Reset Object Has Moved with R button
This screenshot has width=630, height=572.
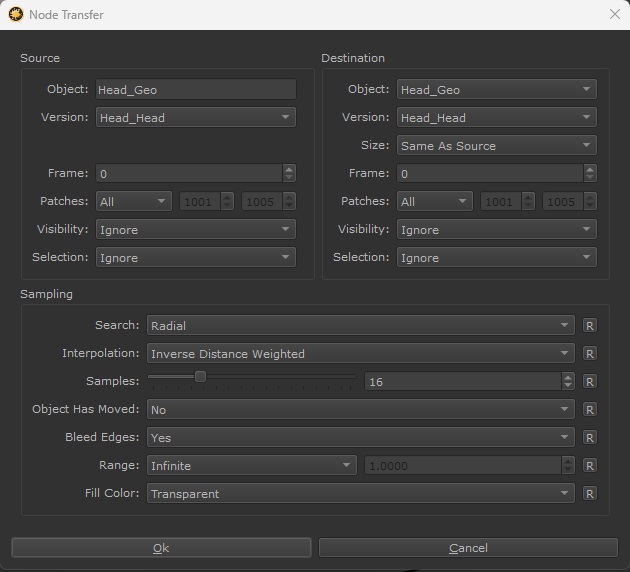[x=590, y=410]
